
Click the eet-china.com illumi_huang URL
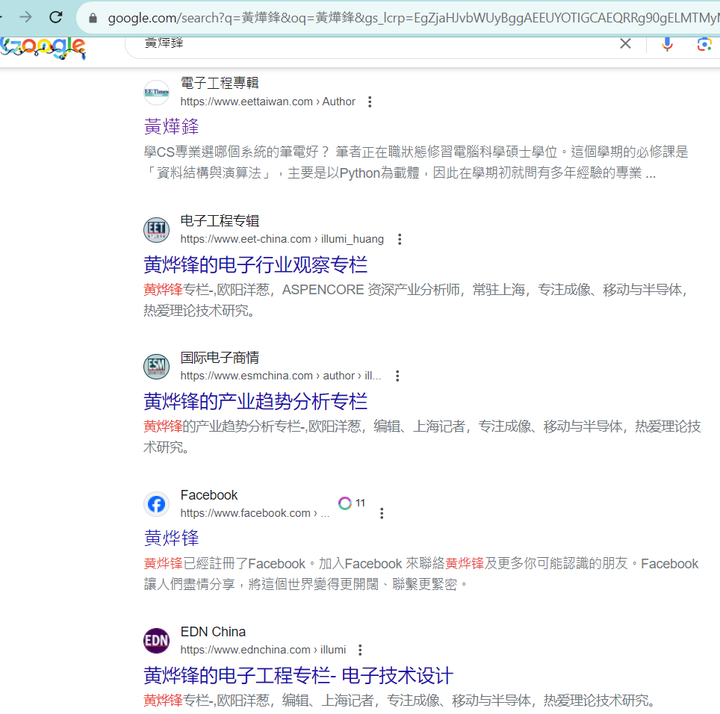coord(282,239)
